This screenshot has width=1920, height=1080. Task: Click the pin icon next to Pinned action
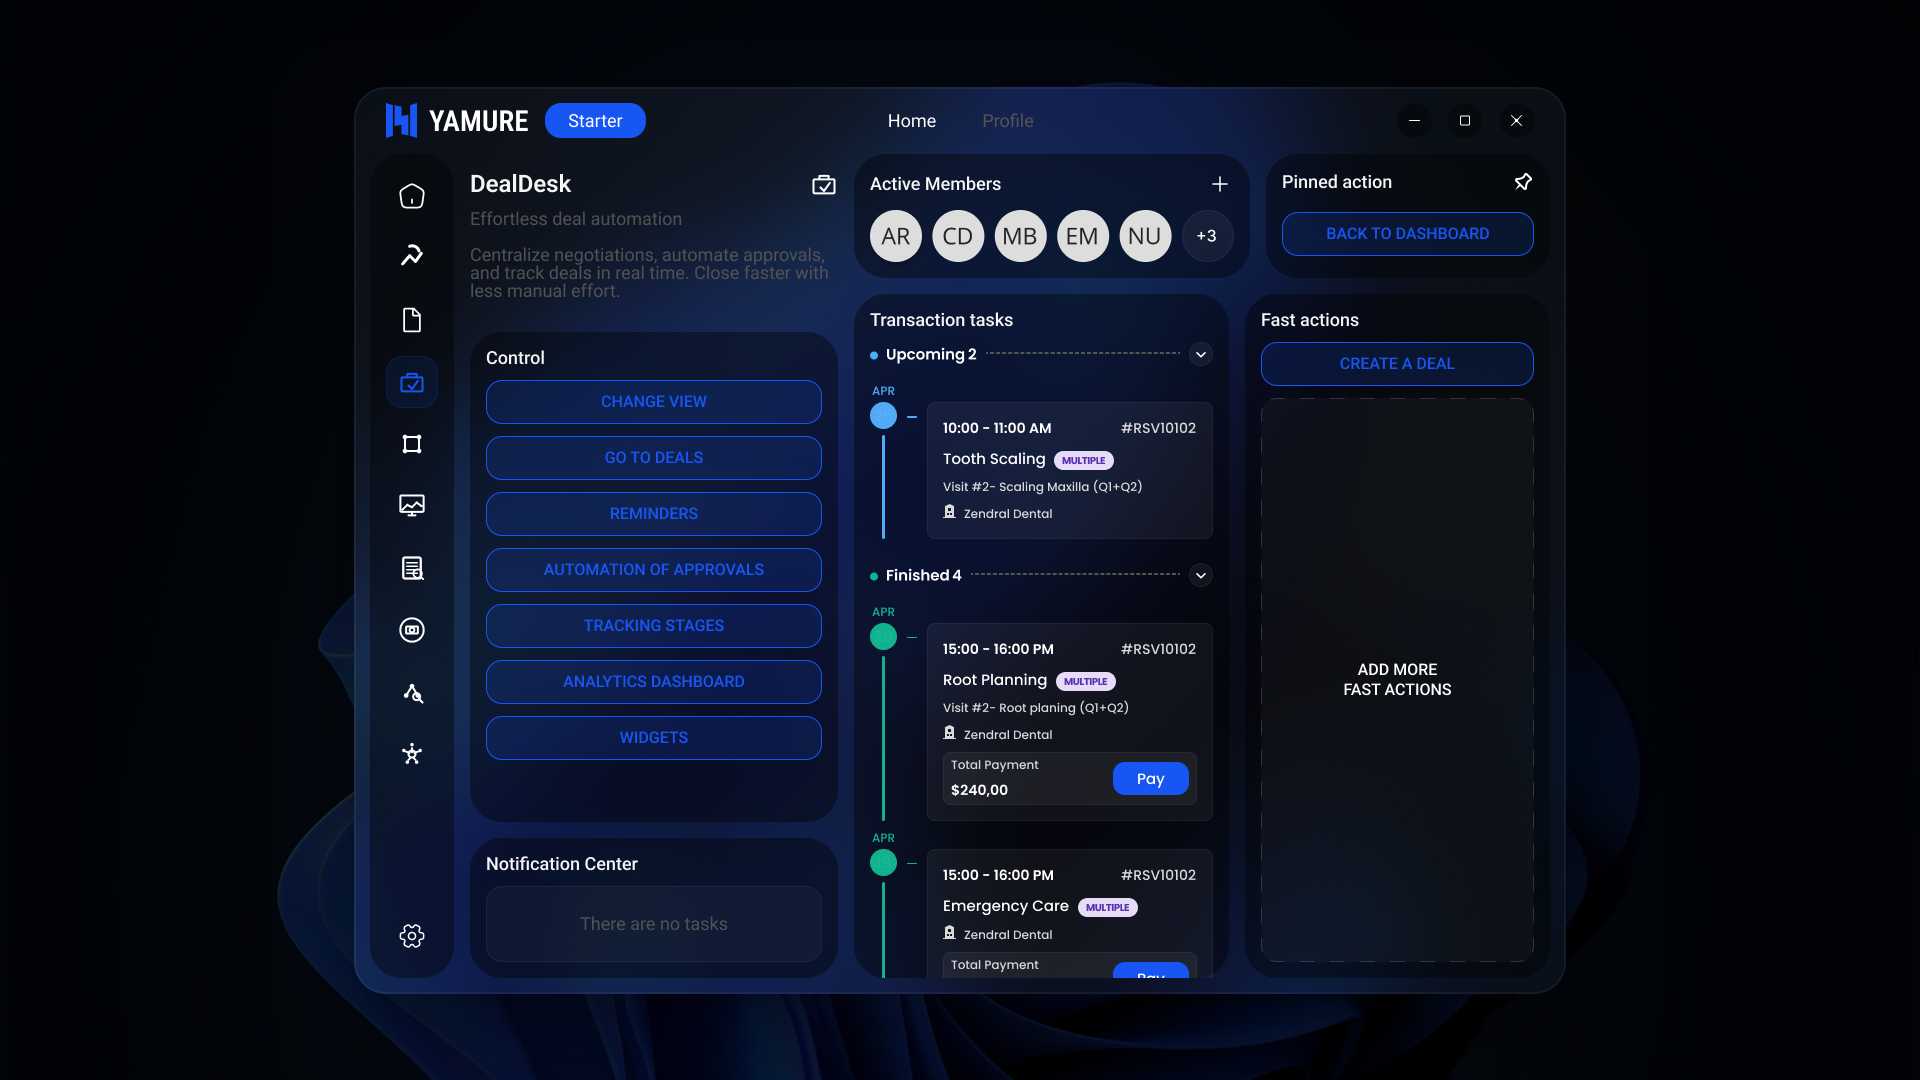coord(1523,181)
